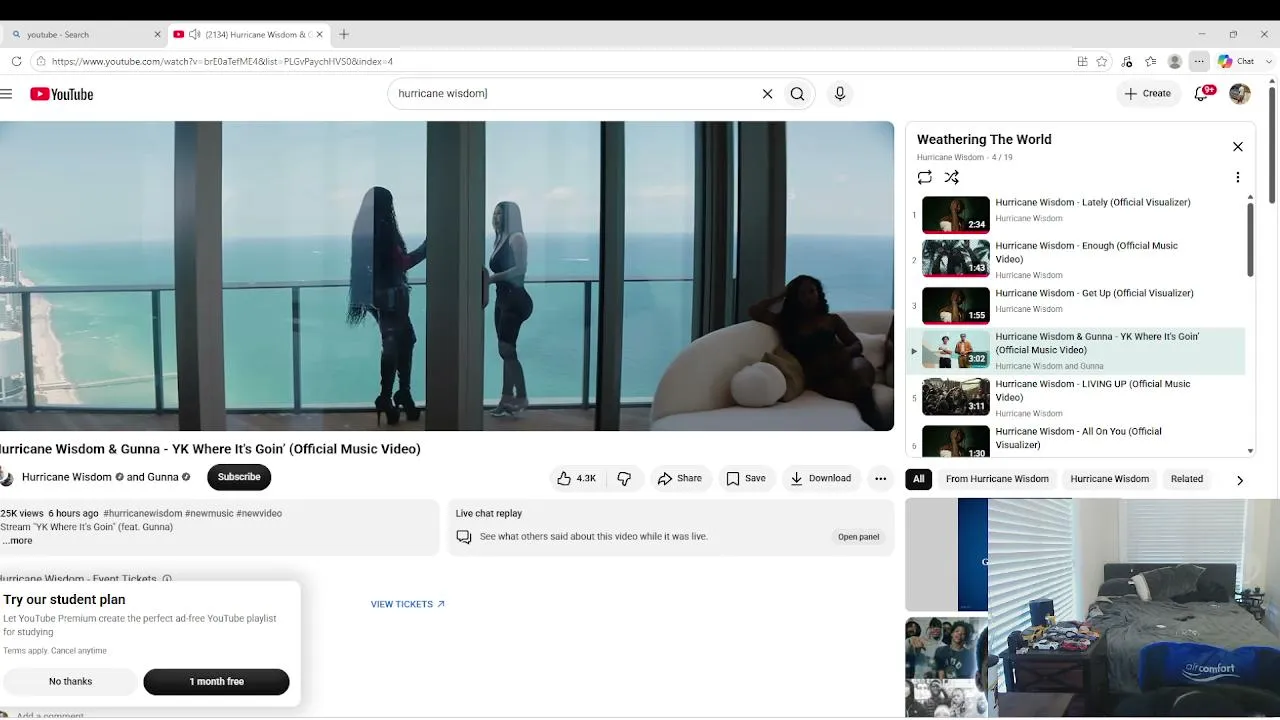The height and width of the screenshot is (720, 1280).
Task: Start voice search with the microphone
Action: coord(840,94)
